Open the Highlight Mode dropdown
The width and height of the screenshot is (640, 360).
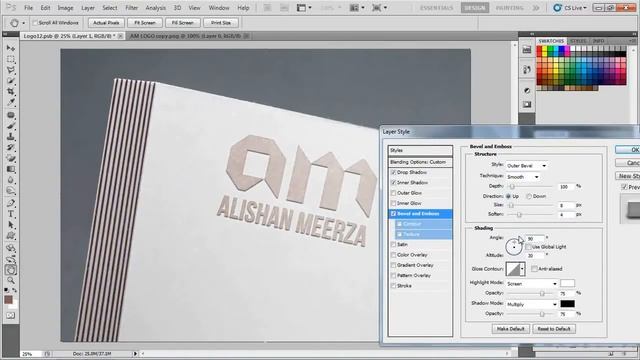[532, 283]
